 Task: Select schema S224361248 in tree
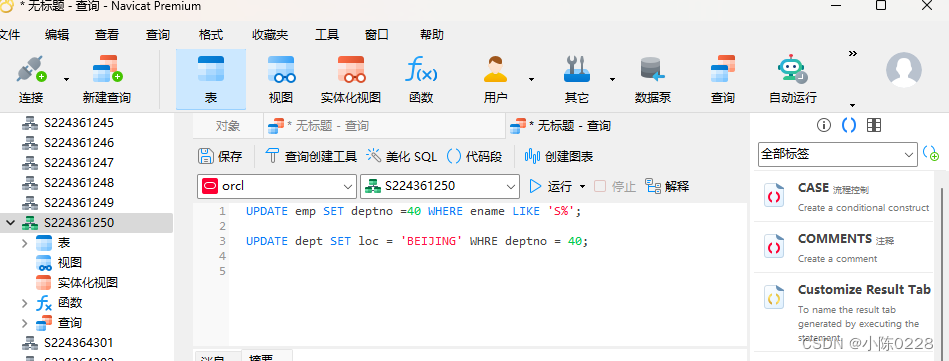pos(79,183)
